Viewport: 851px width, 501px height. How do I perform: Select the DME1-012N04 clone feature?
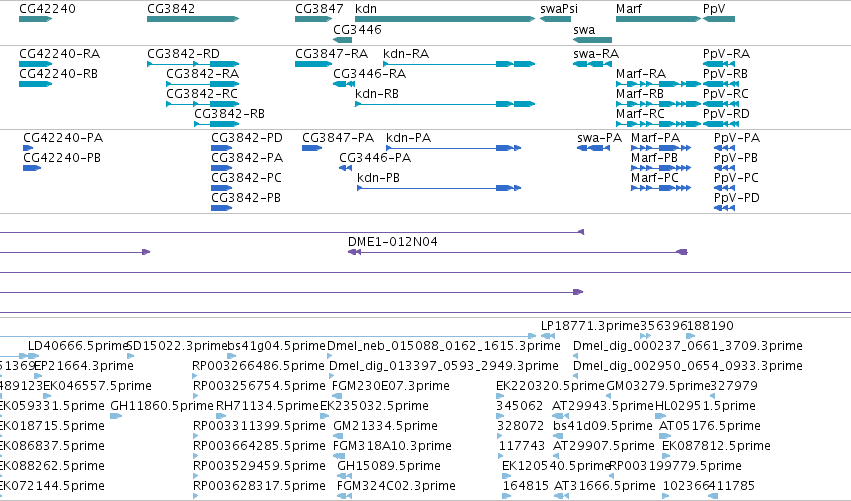click(x=518, y=252)
